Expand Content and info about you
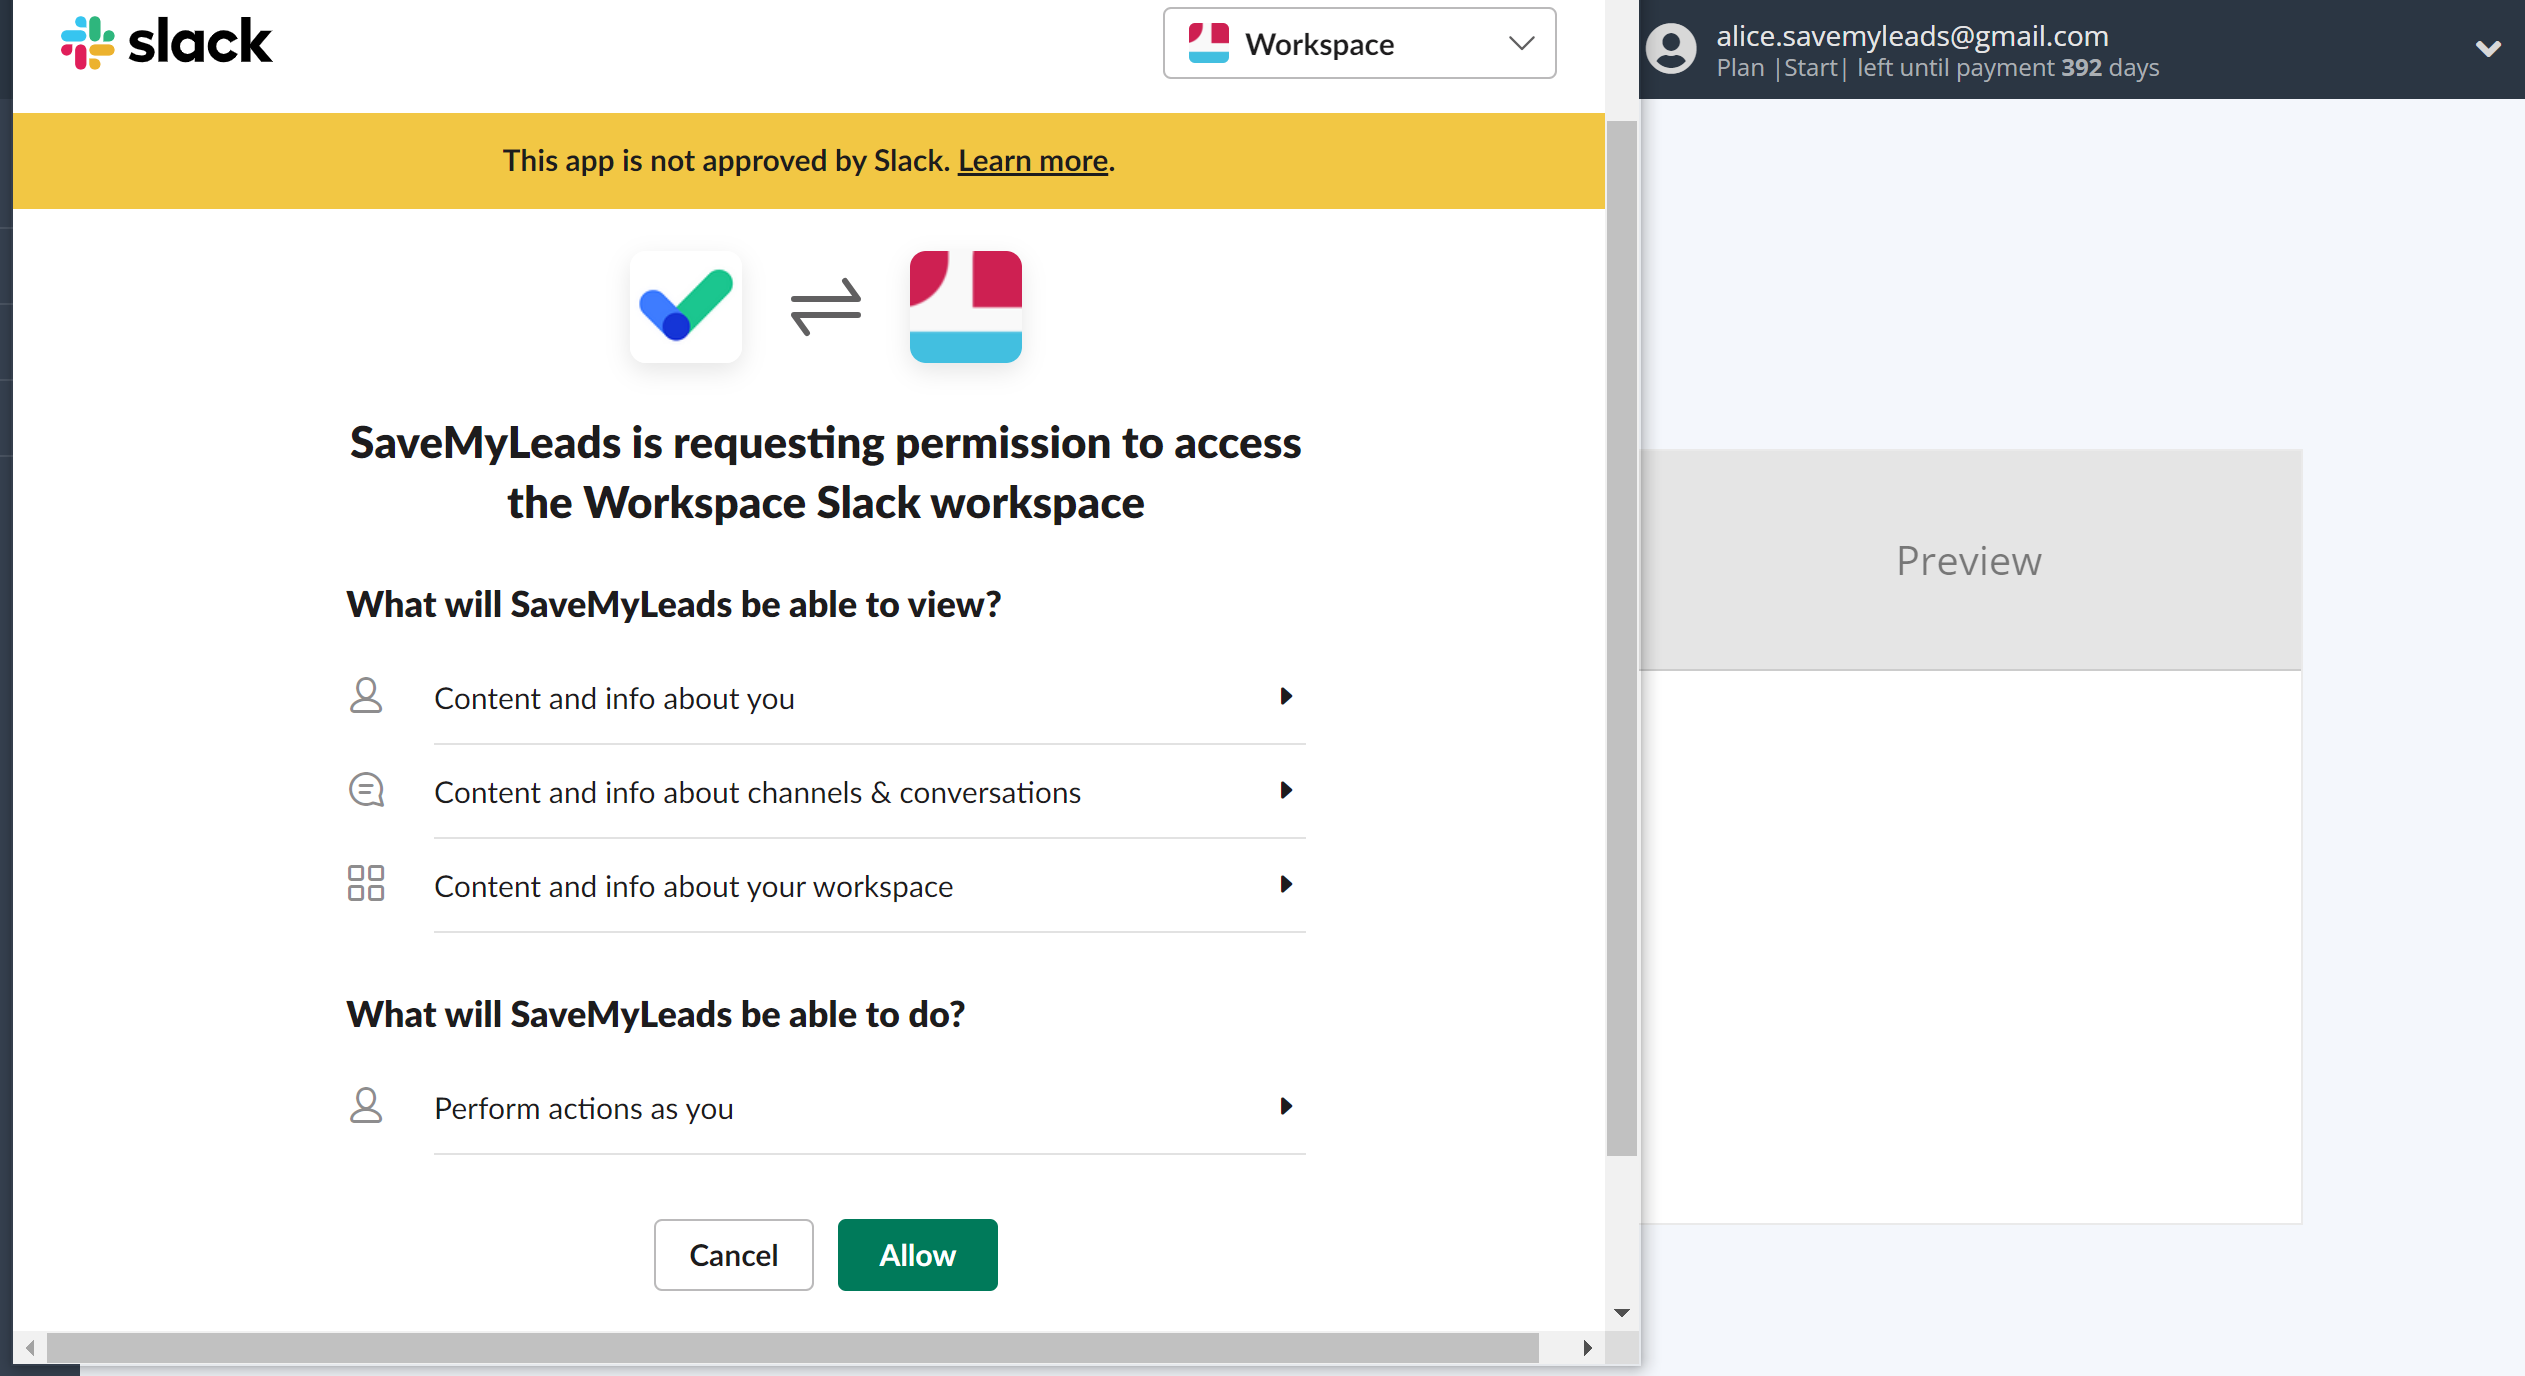The width and height of the screenshot is (2525, 1376). tap(869, 698)
